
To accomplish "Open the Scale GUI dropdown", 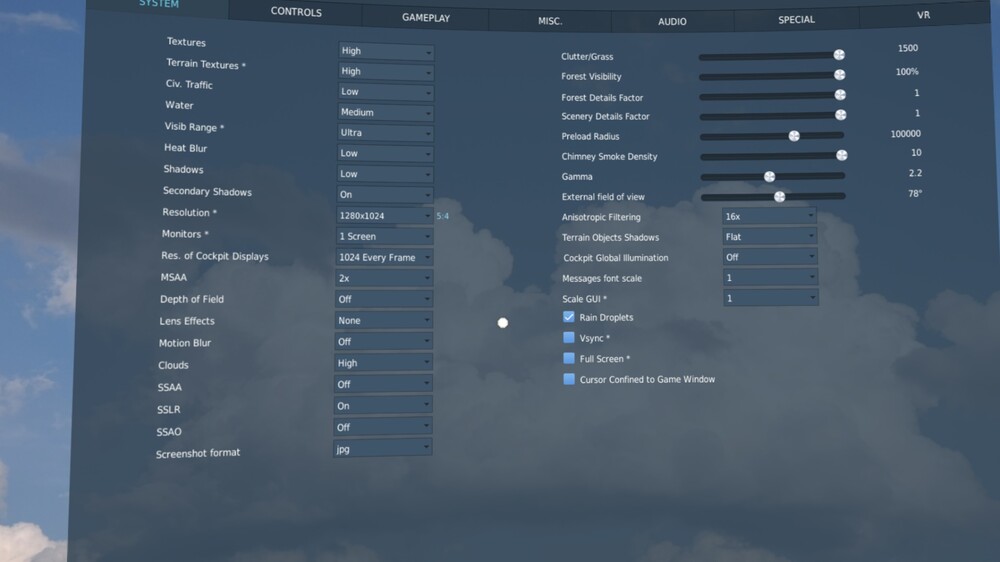I will pos(771,298).
